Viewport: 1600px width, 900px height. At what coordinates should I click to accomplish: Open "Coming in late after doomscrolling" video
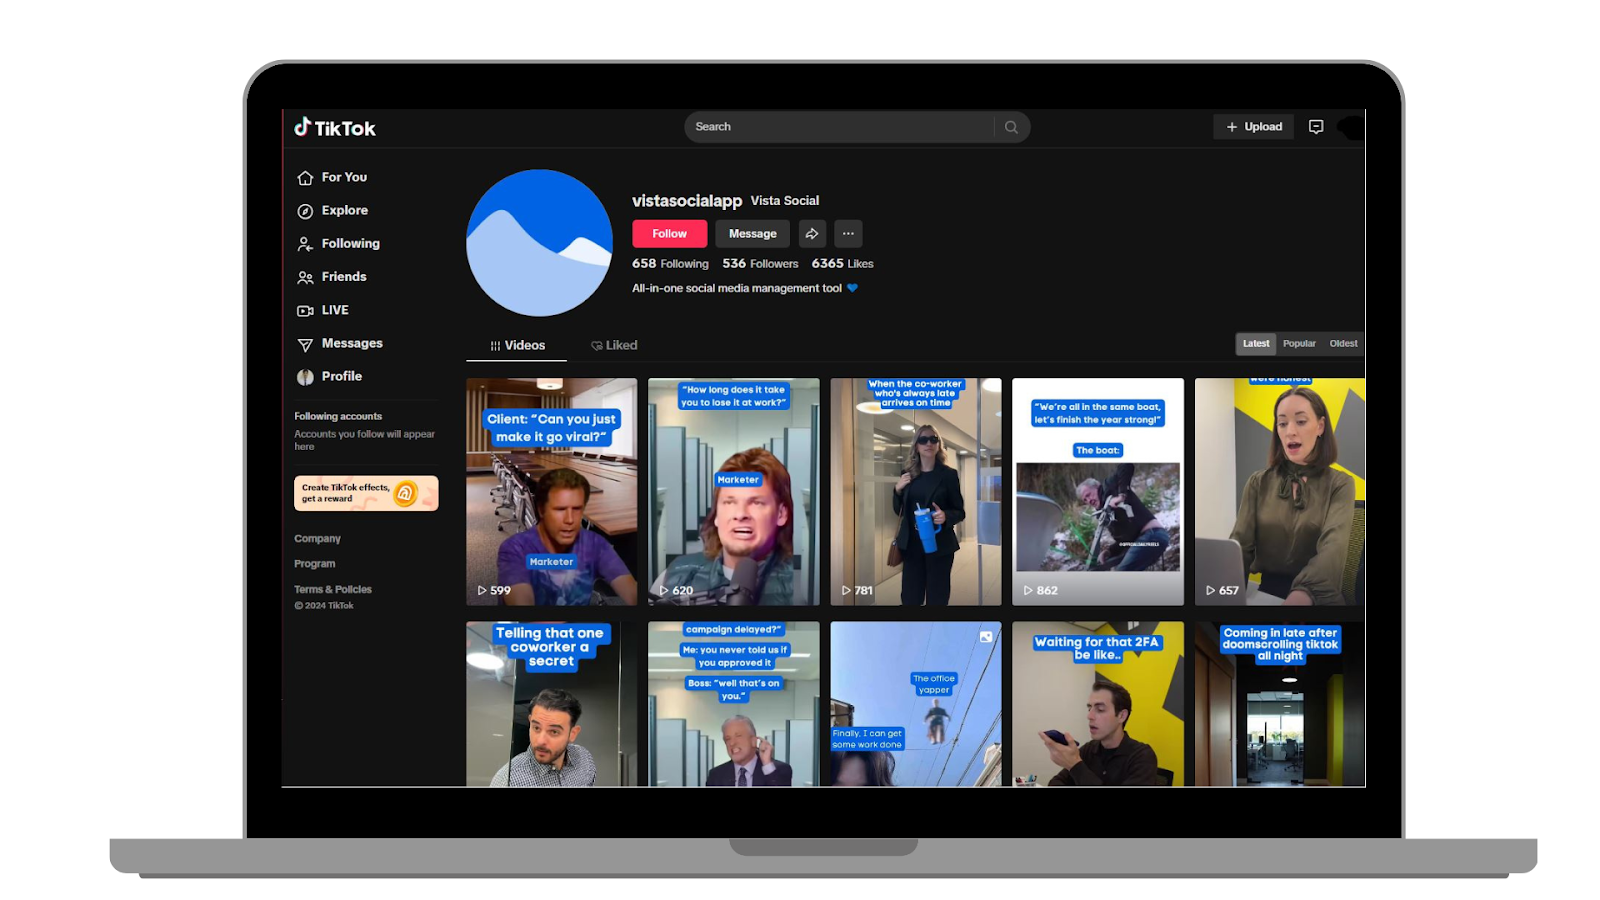tap(1279, 704)
